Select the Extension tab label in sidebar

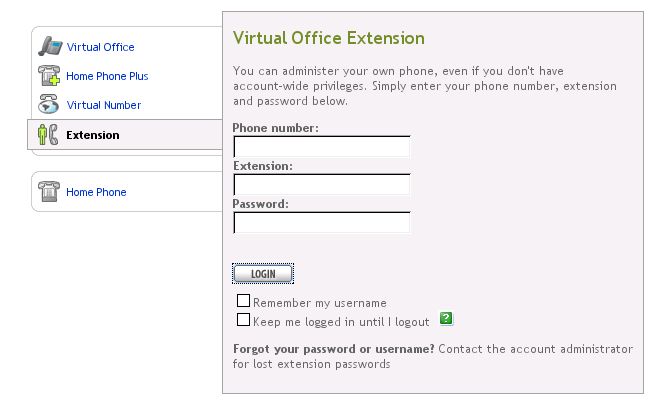click(92, 135)
